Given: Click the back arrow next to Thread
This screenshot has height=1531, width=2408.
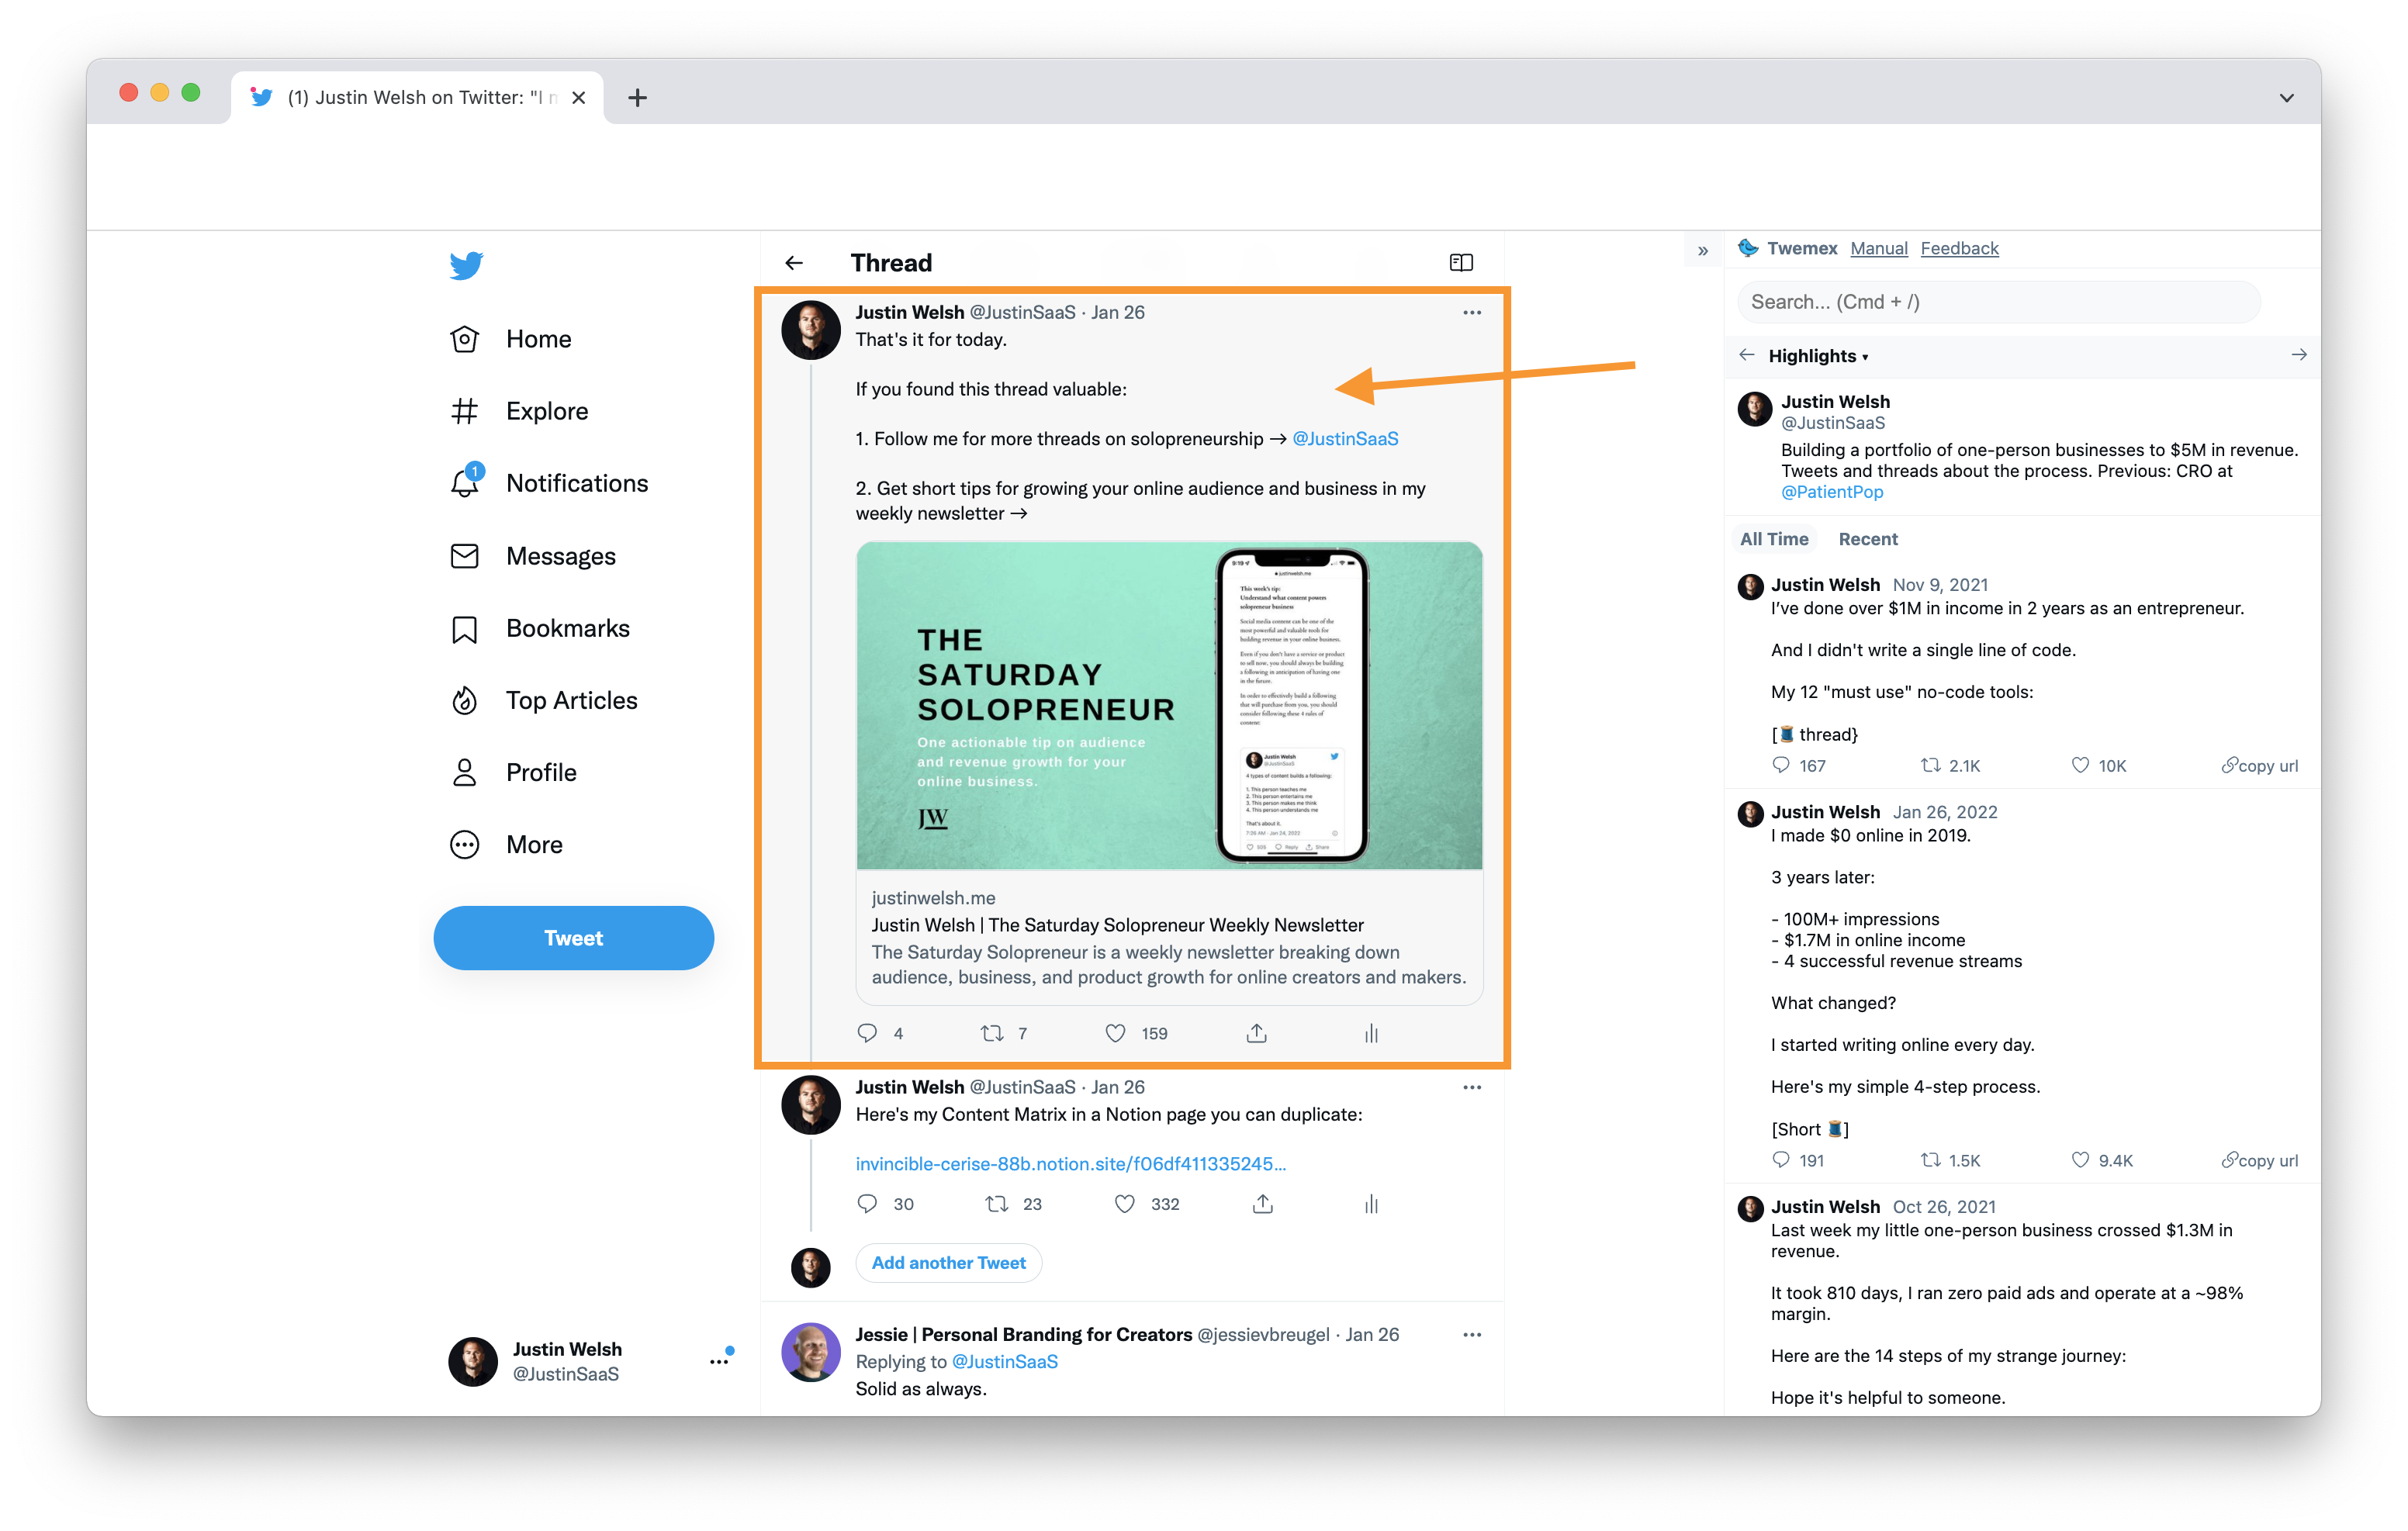Looking at the screenshot, I should point(794,263).
